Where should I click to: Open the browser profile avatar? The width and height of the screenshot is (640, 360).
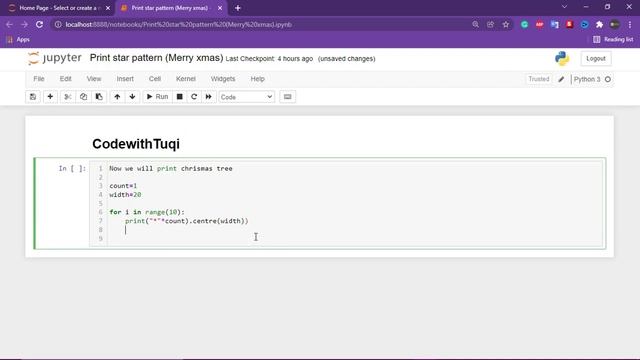click(x=615, y=24)
